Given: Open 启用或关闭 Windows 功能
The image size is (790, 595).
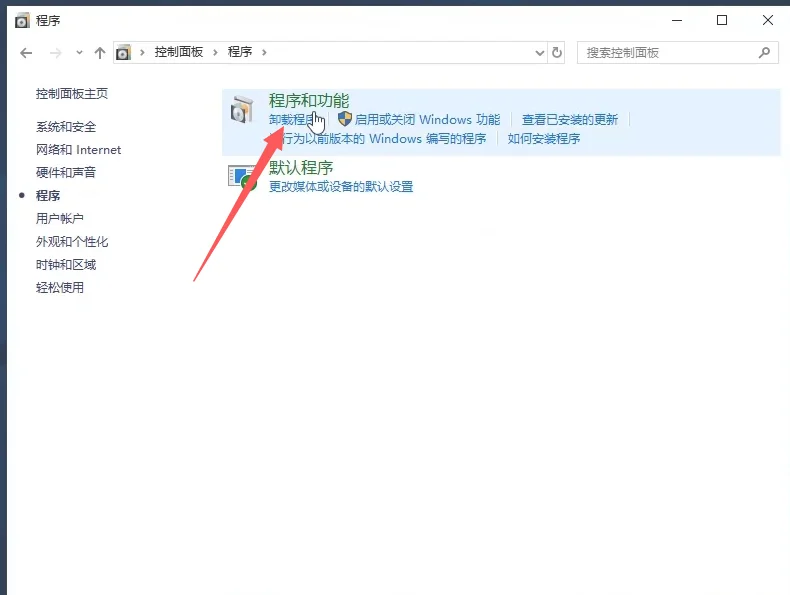Looking at the screenshot, I should (427, 120).
